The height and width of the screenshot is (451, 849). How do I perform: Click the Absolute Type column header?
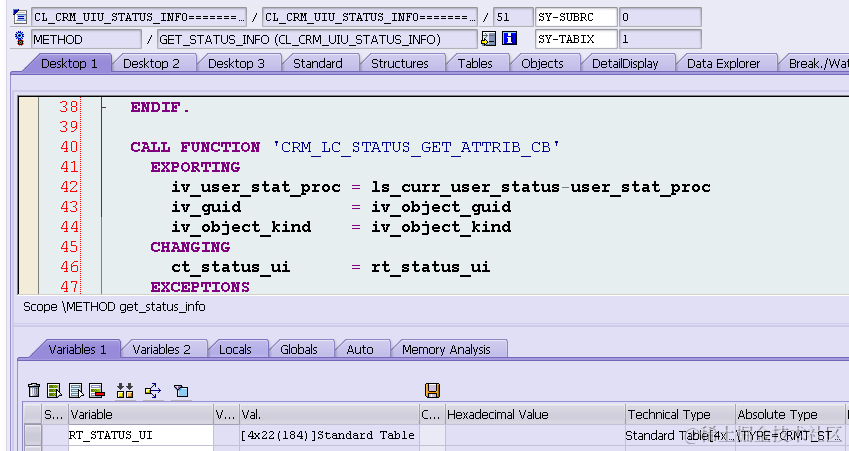pyautogui.click(x=789, y=415)
